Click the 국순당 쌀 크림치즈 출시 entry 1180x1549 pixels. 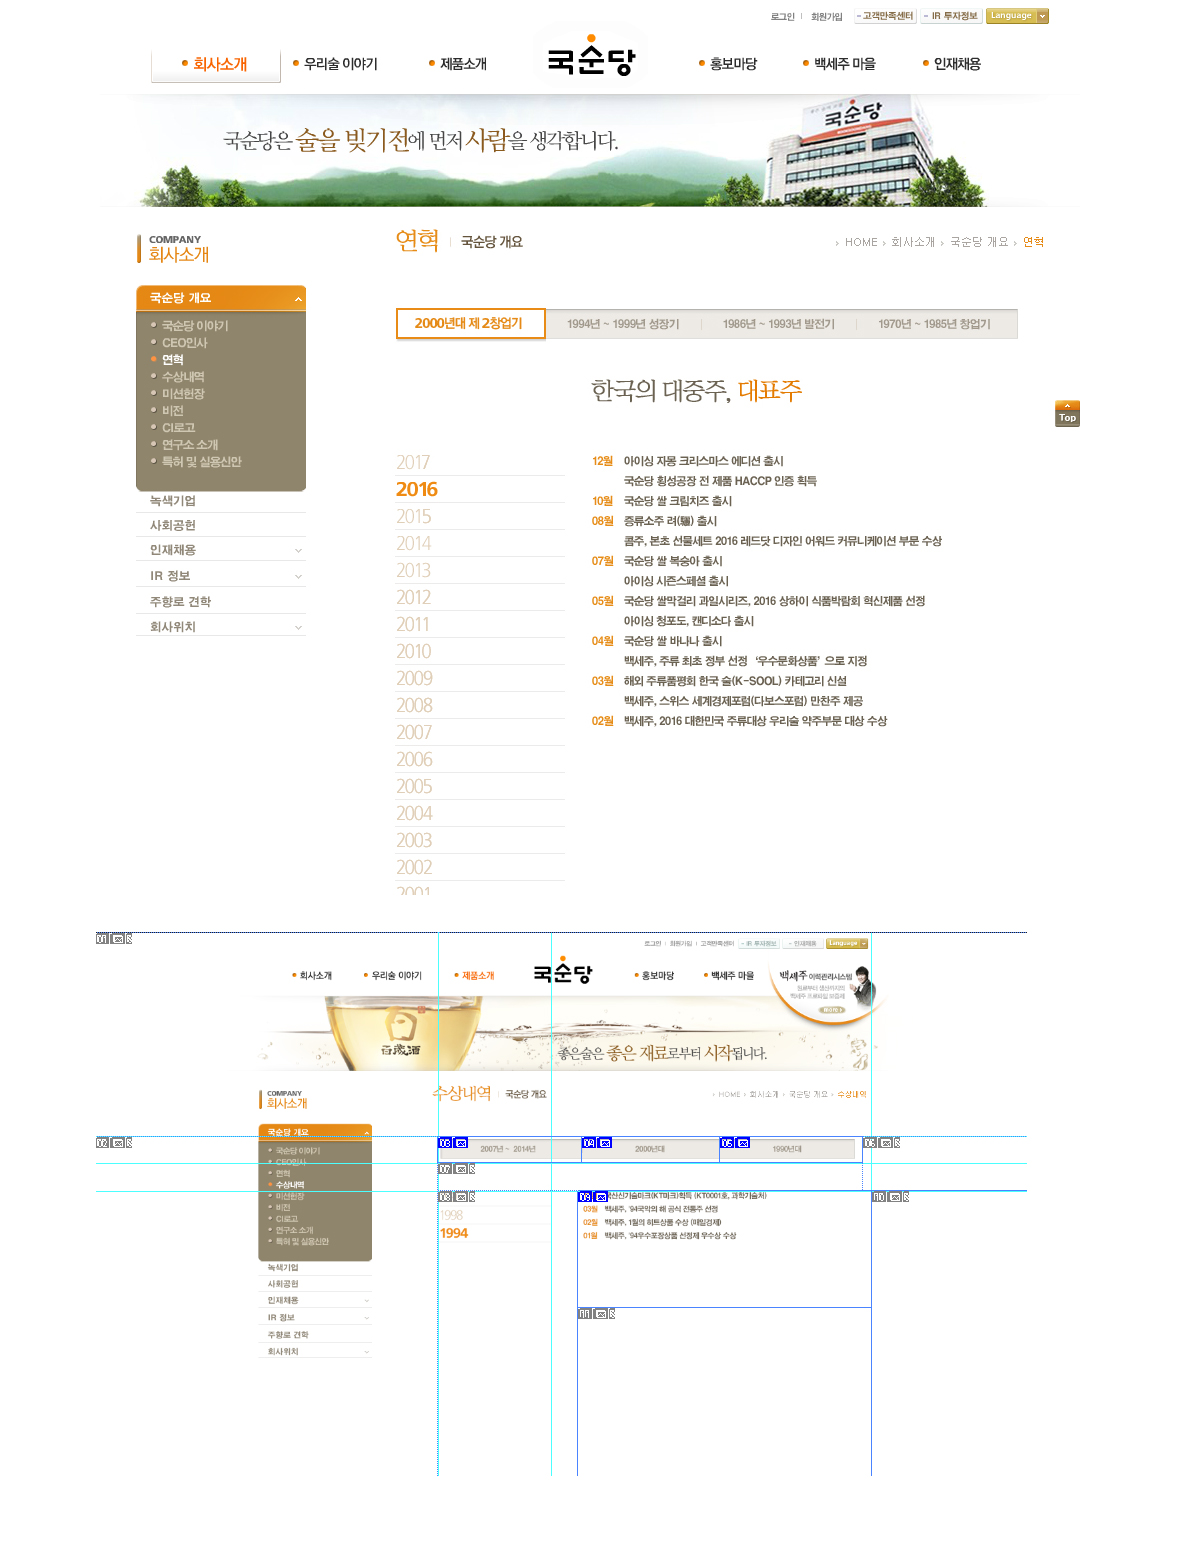coord(678,502)
